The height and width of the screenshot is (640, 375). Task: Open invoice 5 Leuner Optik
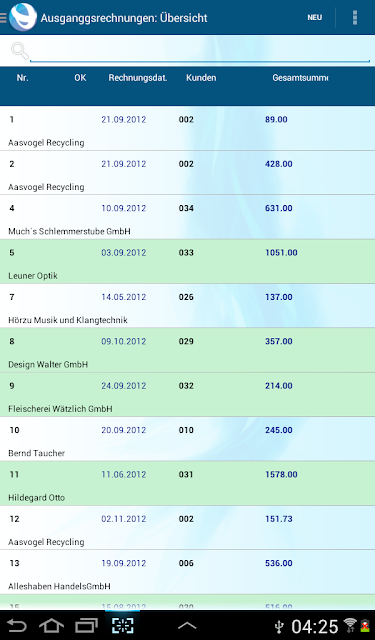(187, 262)
